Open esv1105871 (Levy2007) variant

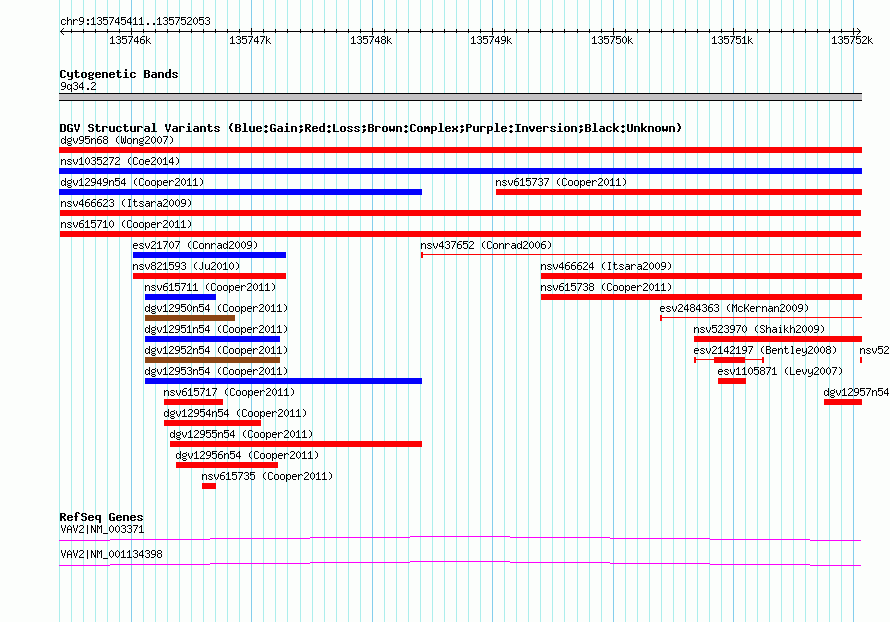coord(780,371)
